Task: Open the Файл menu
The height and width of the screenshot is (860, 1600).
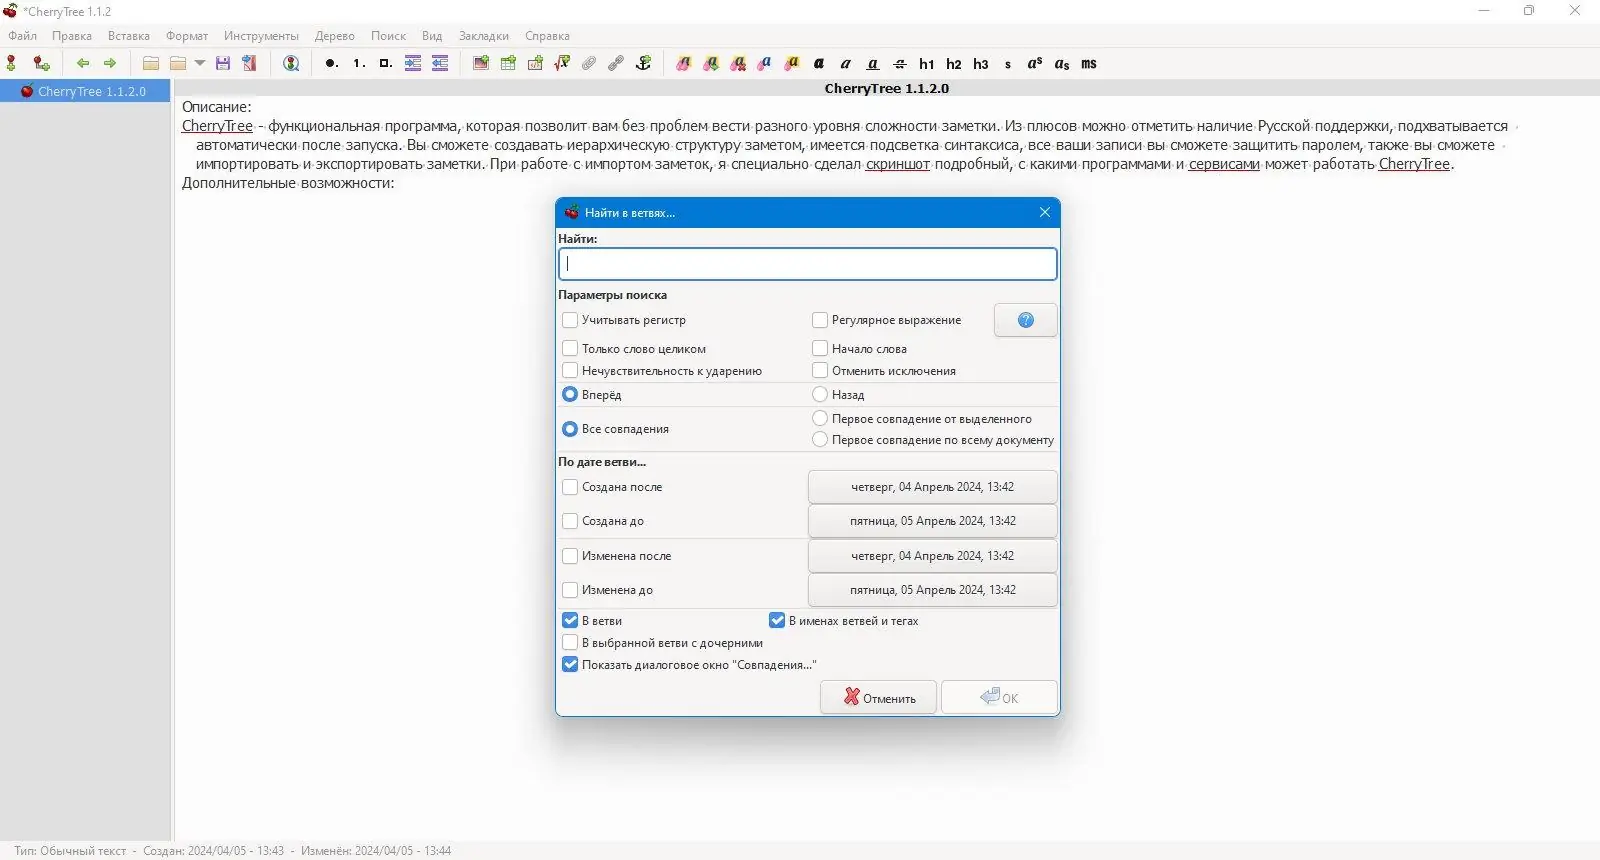Action: click(x=22, y=36)
